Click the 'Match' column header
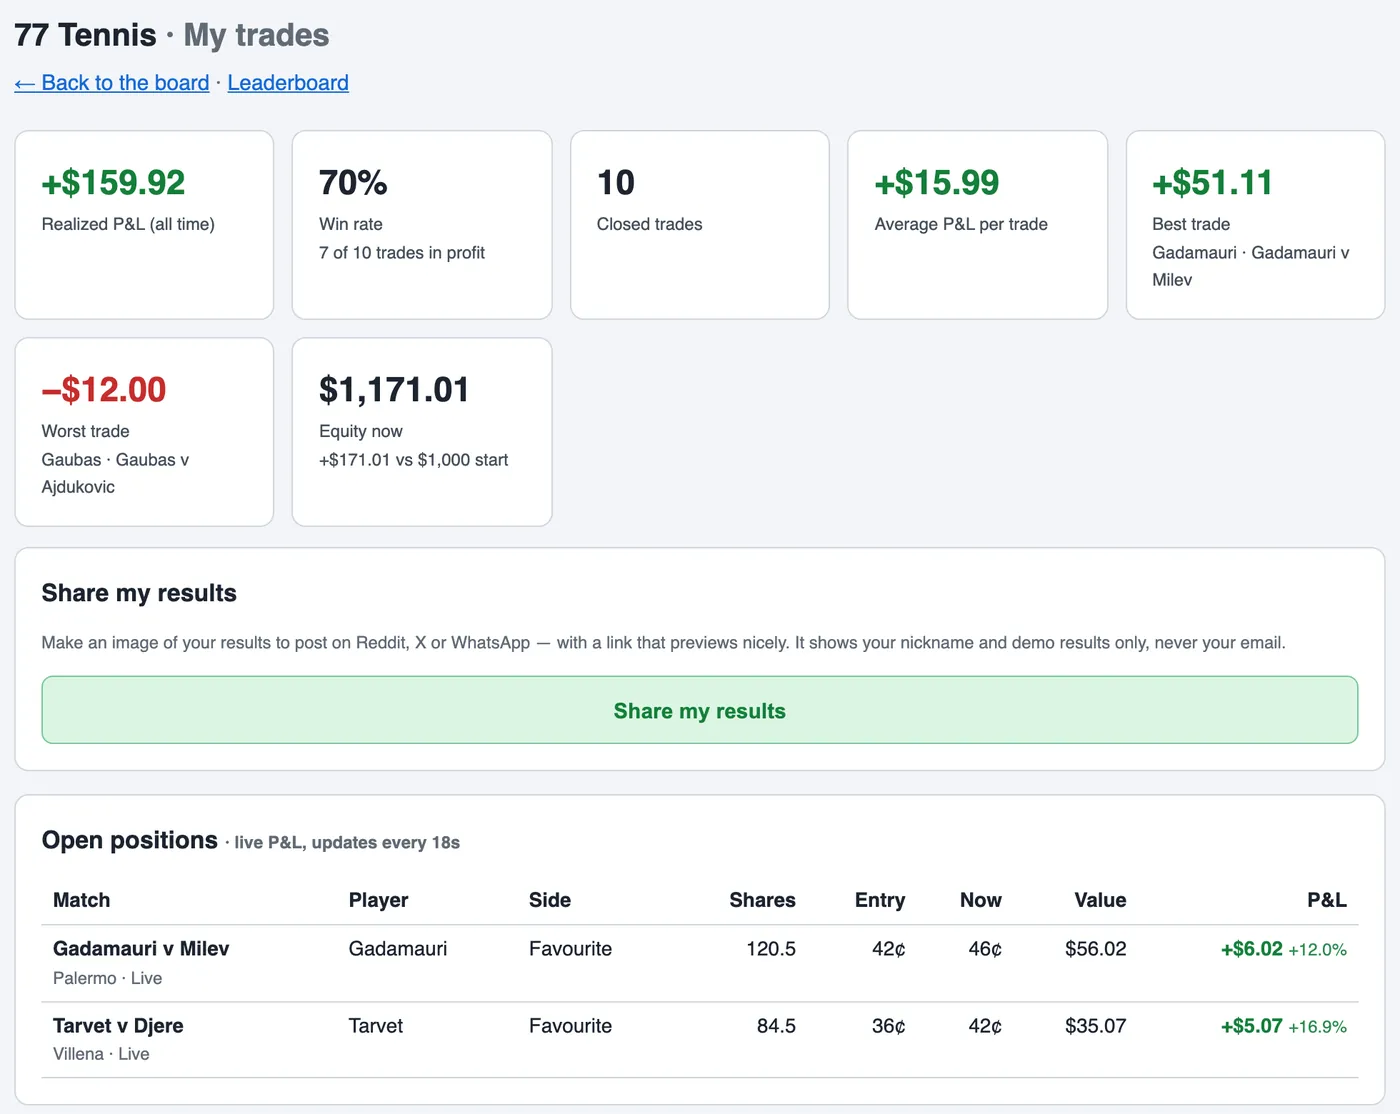This screenshot has width=1400, height=1114. 82,900
